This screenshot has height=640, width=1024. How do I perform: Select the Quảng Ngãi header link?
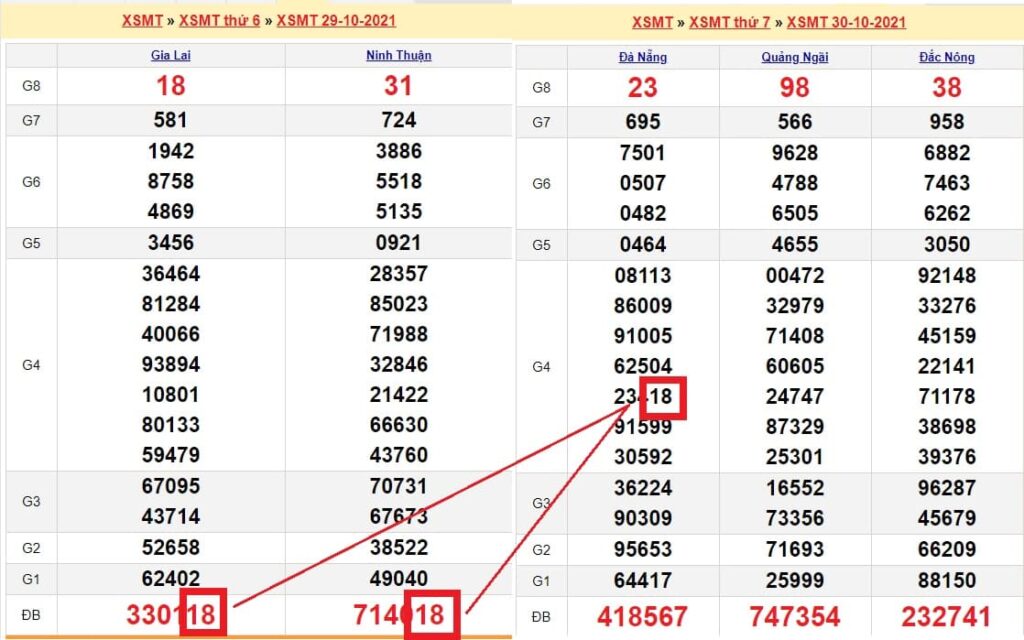tap(794, 58)
